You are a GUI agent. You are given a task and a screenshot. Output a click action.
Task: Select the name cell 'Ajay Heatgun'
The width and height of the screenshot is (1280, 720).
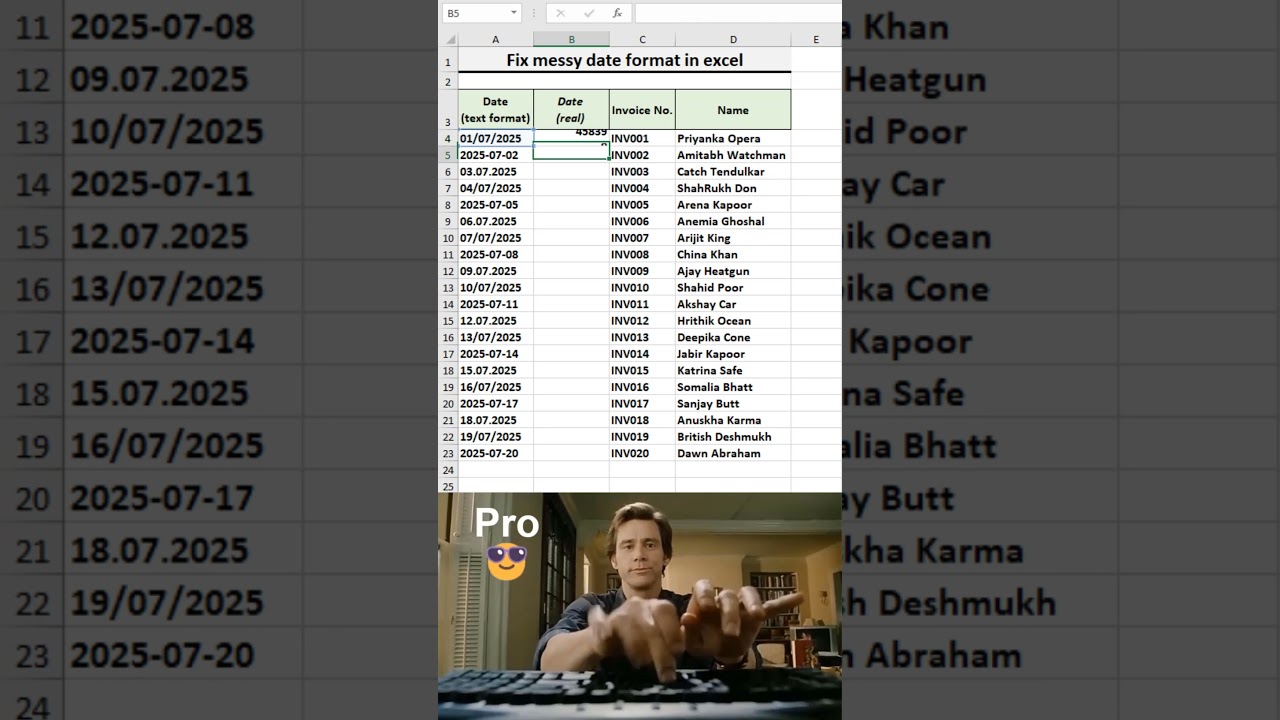733,271
